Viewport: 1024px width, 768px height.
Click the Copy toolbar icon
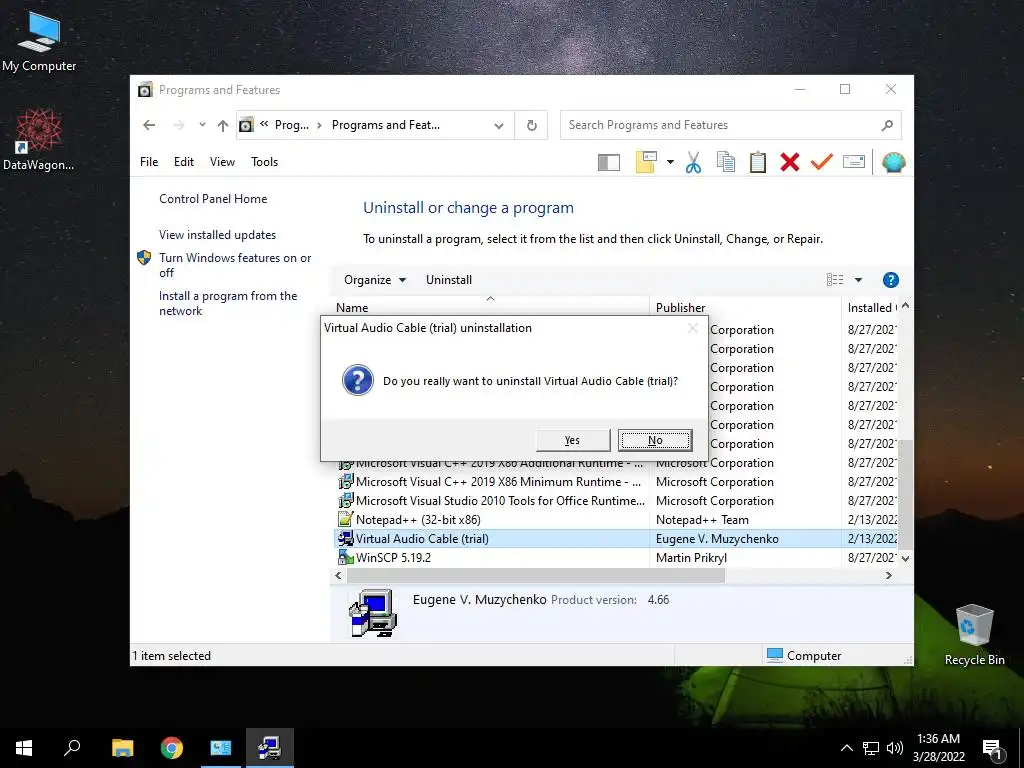point(726,162)
